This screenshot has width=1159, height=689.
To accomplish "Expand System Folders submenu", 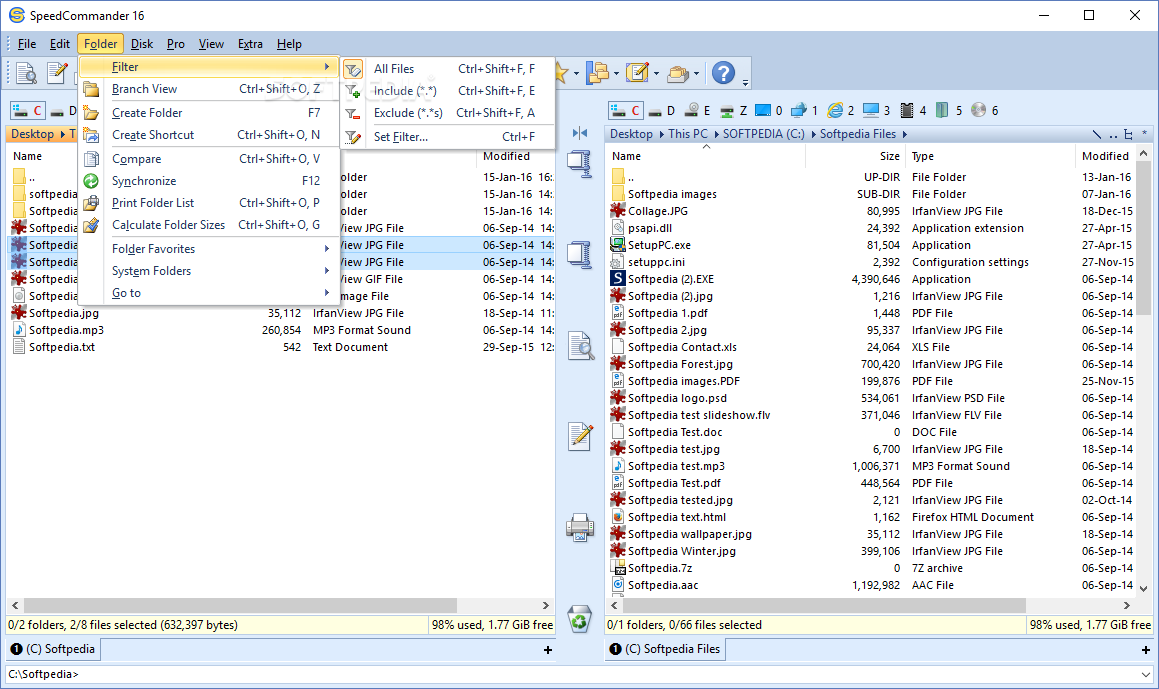I will (327, 271).
